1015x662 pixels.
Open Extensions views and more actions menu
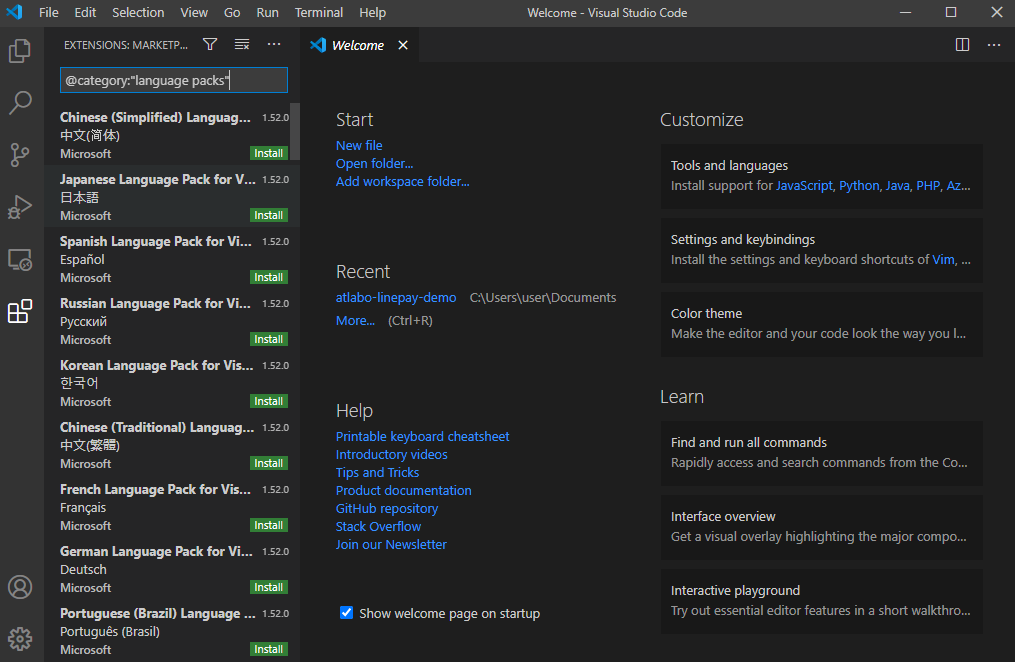point(274,45)
